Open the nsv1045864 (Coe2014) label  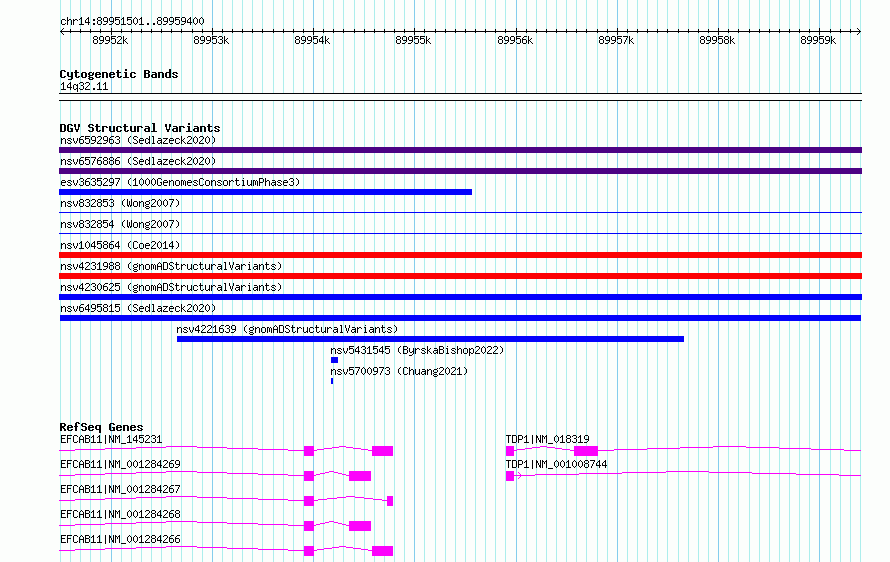pyautogui.click(x=120, y=245)
